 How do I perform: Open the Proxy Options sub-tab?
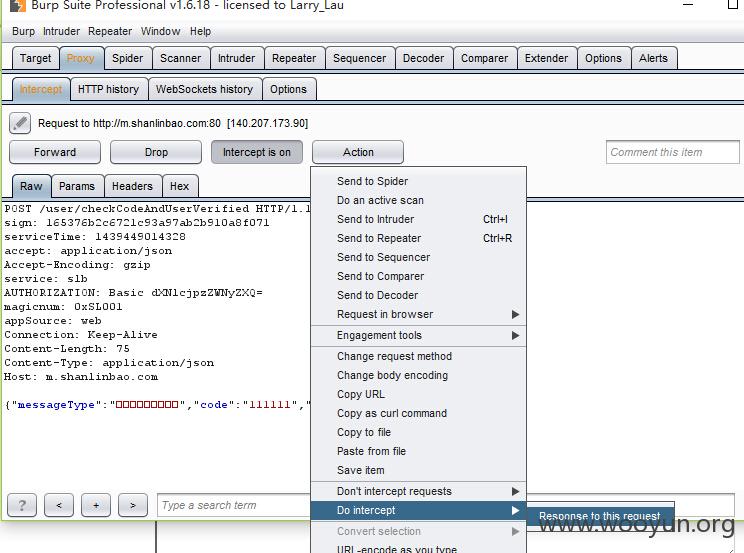coord(288,89)
